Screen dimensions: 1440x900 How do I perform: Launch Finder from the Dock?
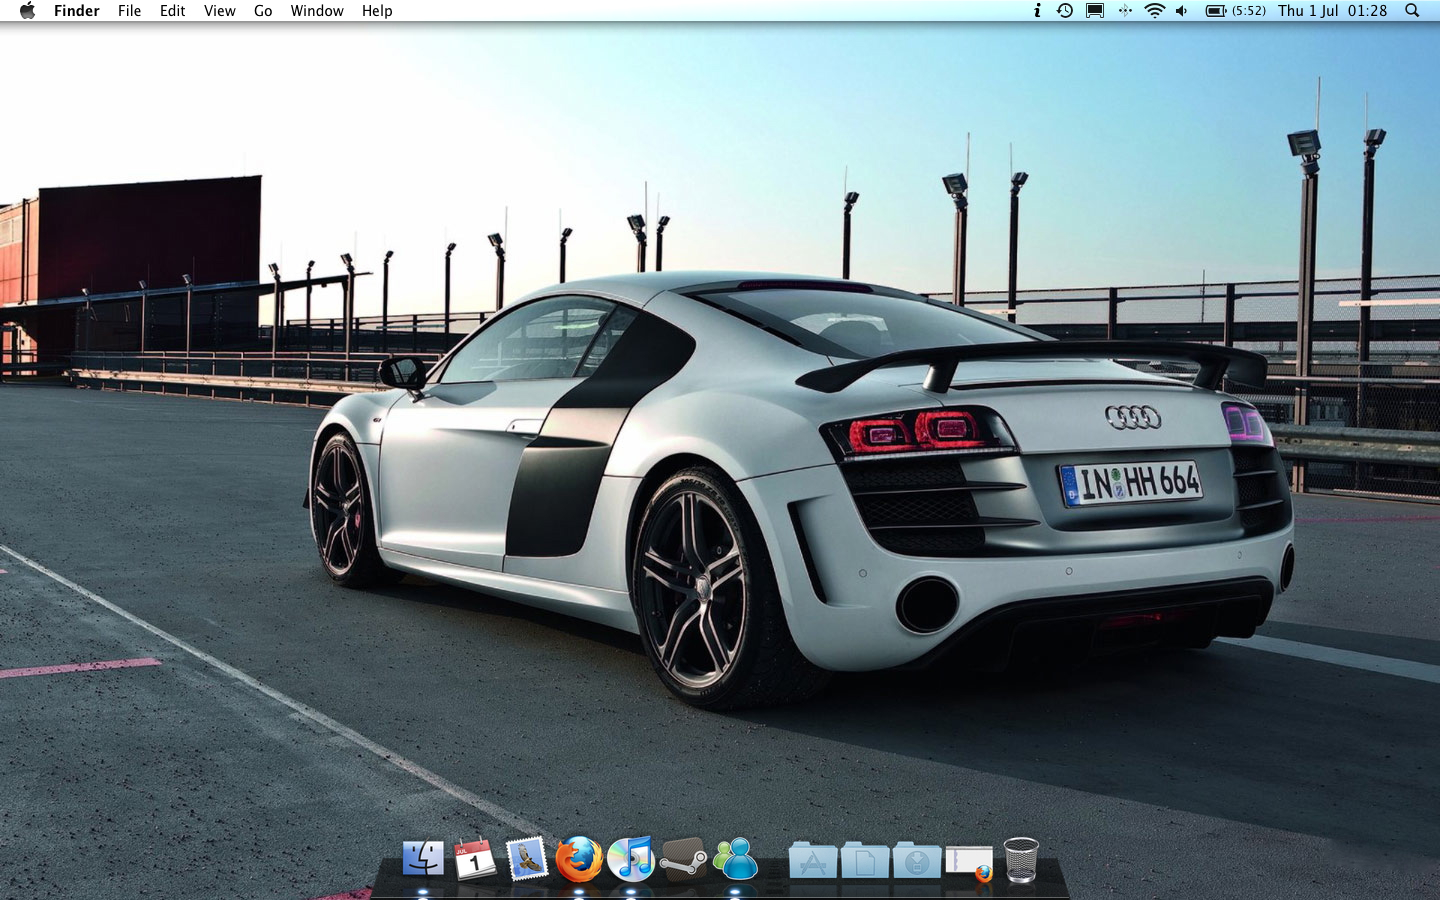[423, 859]
